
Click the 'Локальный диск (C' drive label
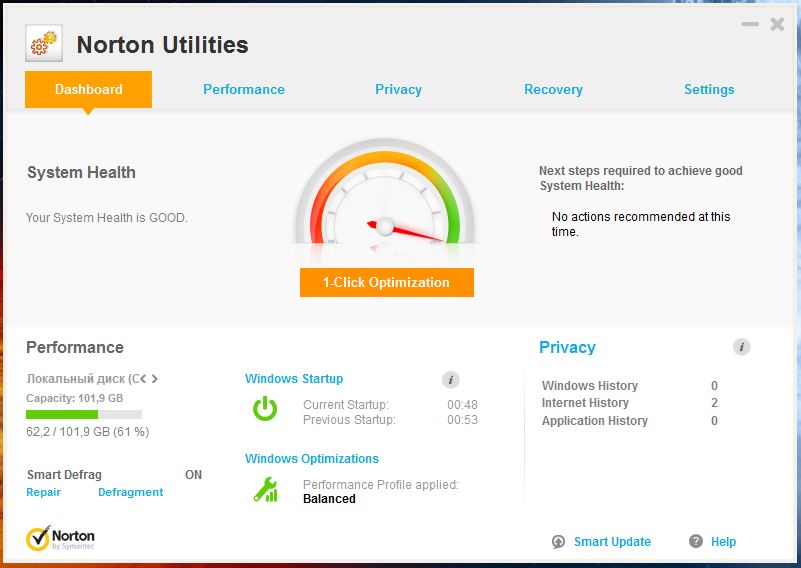(x=83, y=379)
